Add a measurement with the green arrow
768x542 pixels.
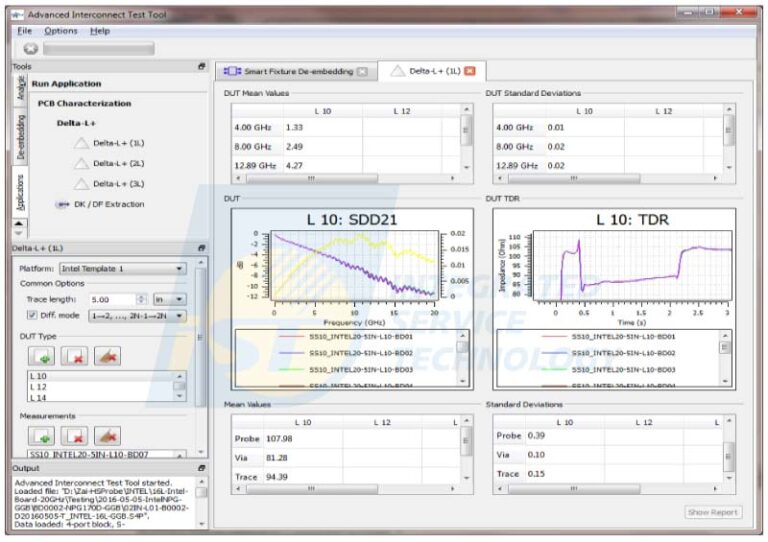[x=42, y=436]
